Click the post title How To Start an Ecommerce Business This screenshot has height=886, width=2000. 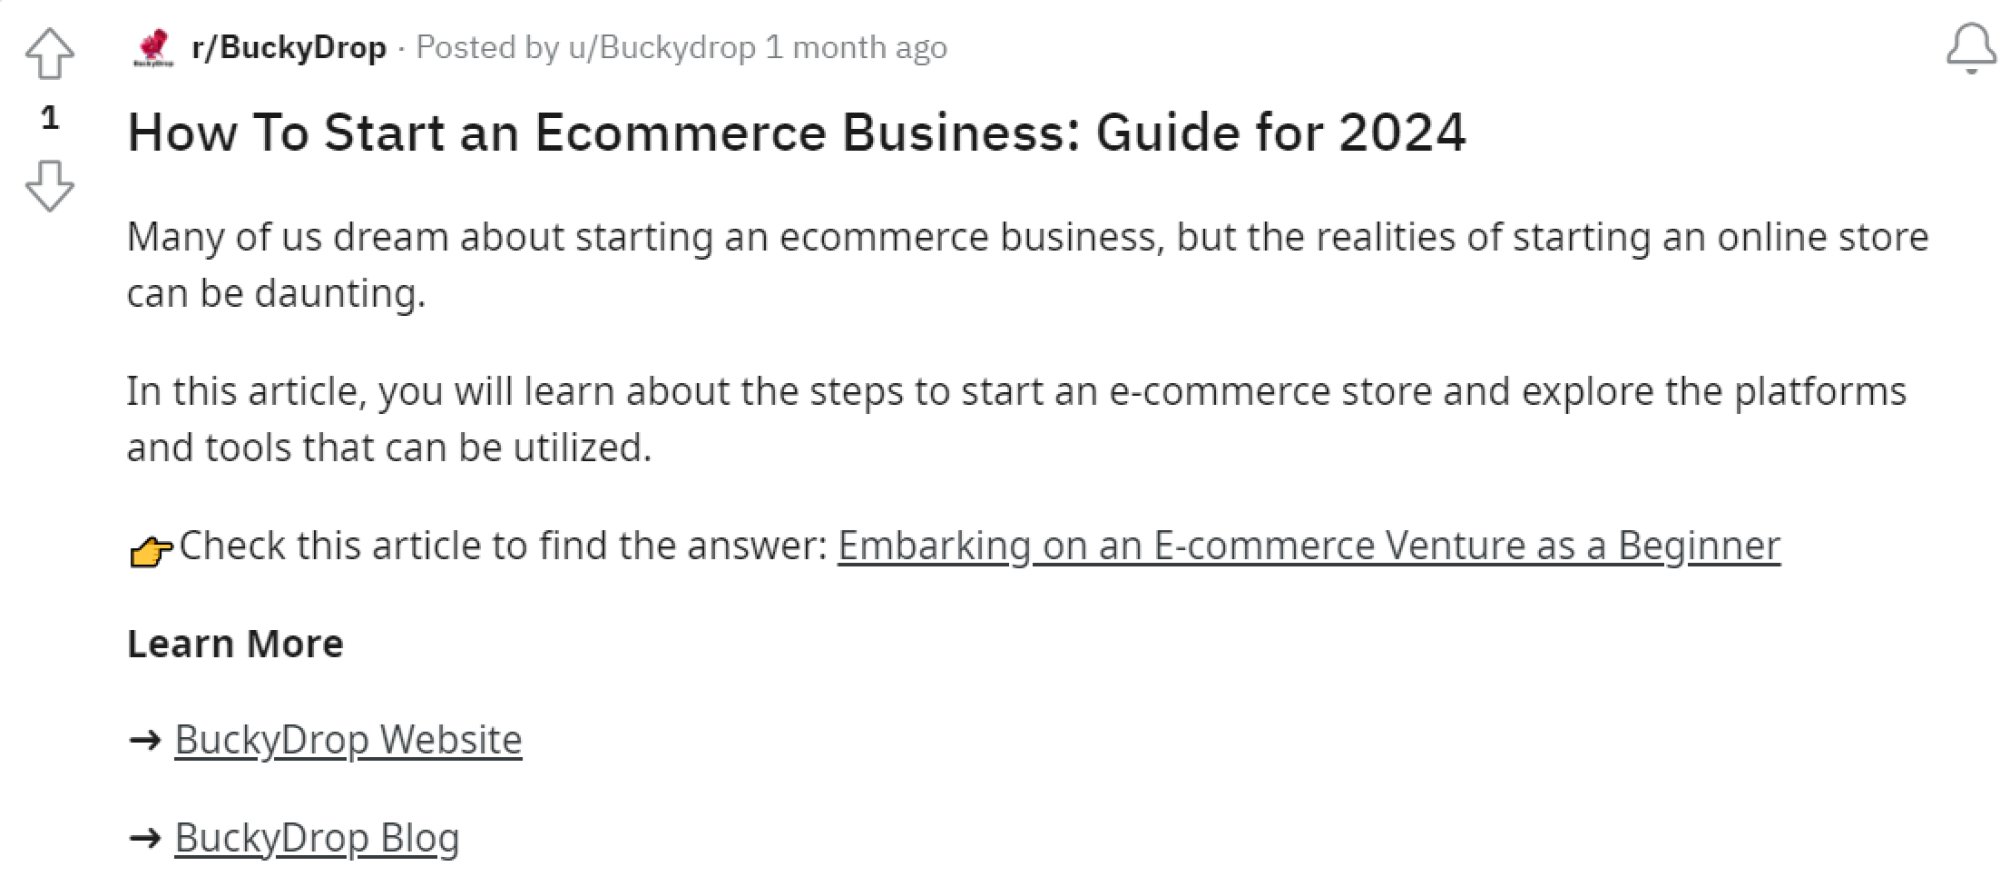pos(796,132)
